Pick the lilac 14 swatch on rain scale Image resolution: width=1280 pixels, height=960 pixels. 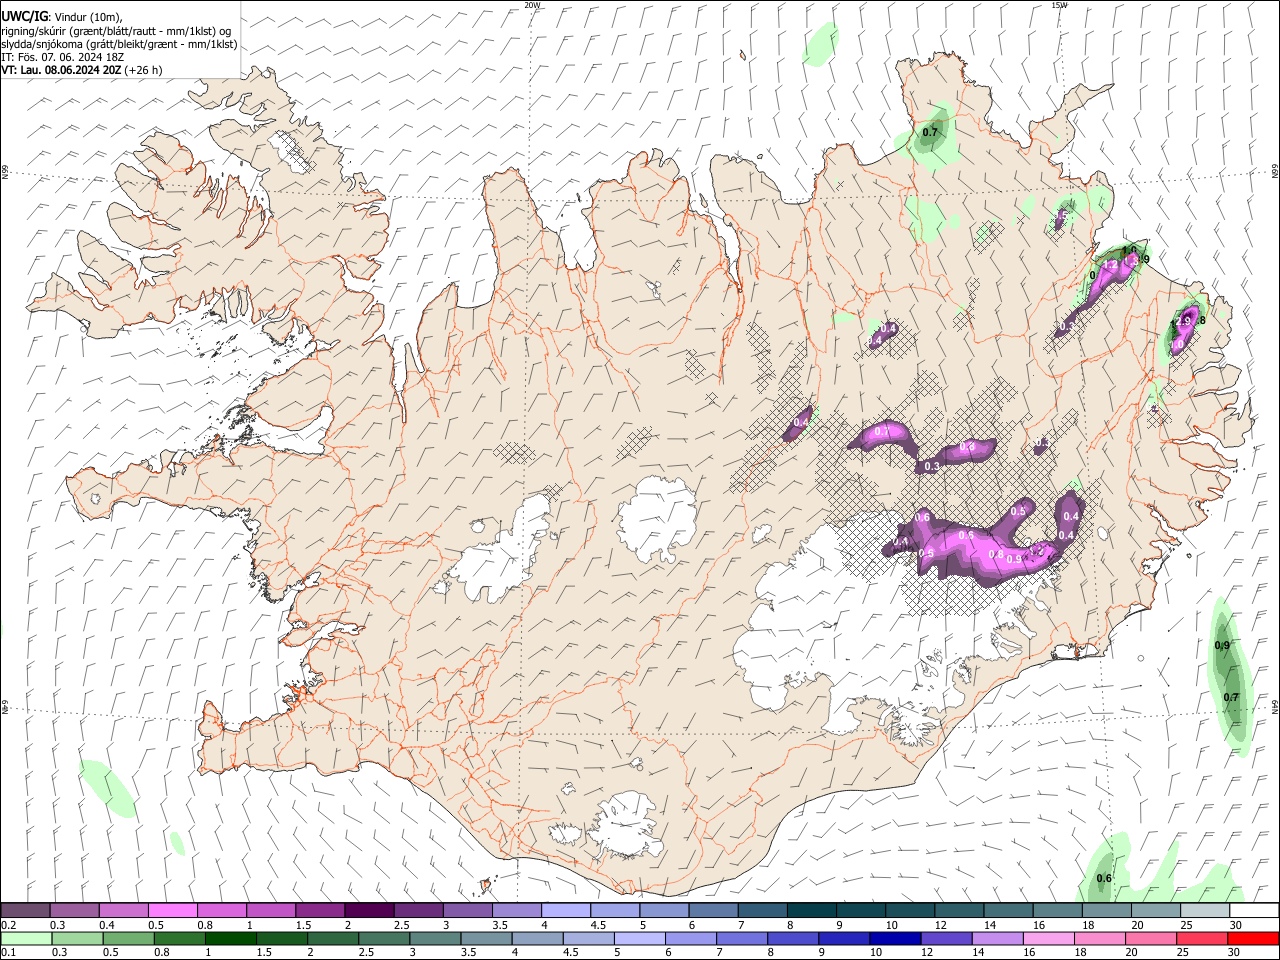click(997, 938)
